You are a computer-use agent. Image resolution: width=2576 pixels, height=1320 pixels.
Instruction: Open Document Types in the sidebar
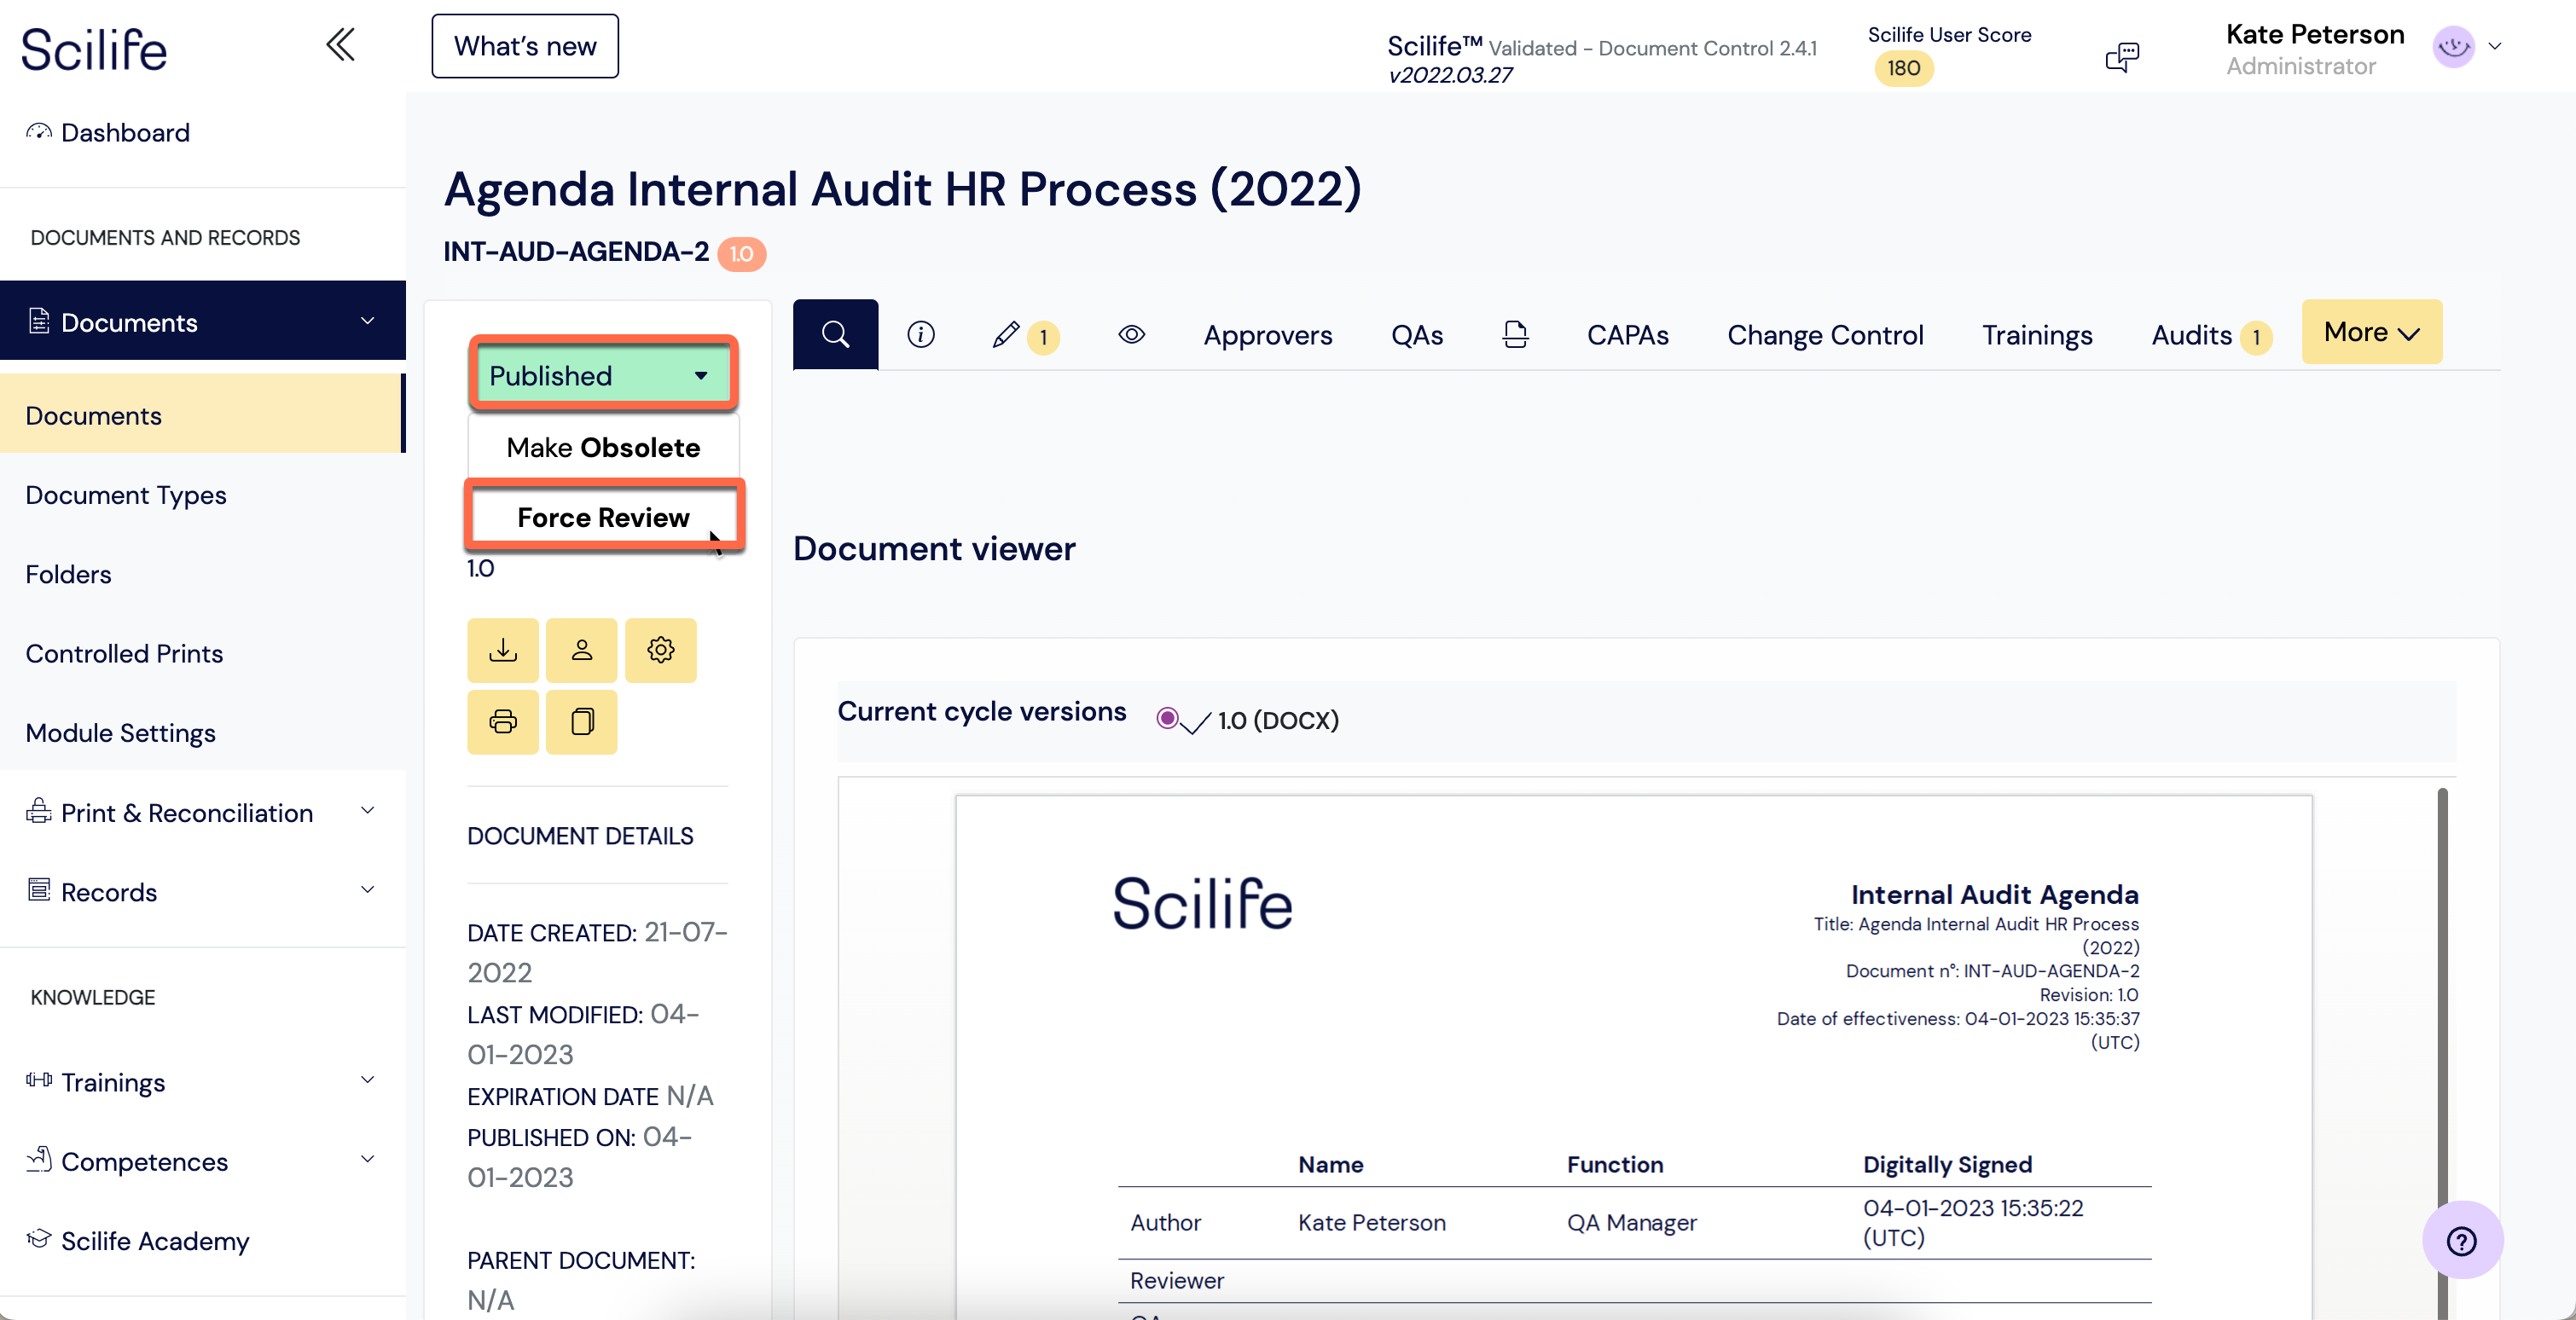pos(126,495)
